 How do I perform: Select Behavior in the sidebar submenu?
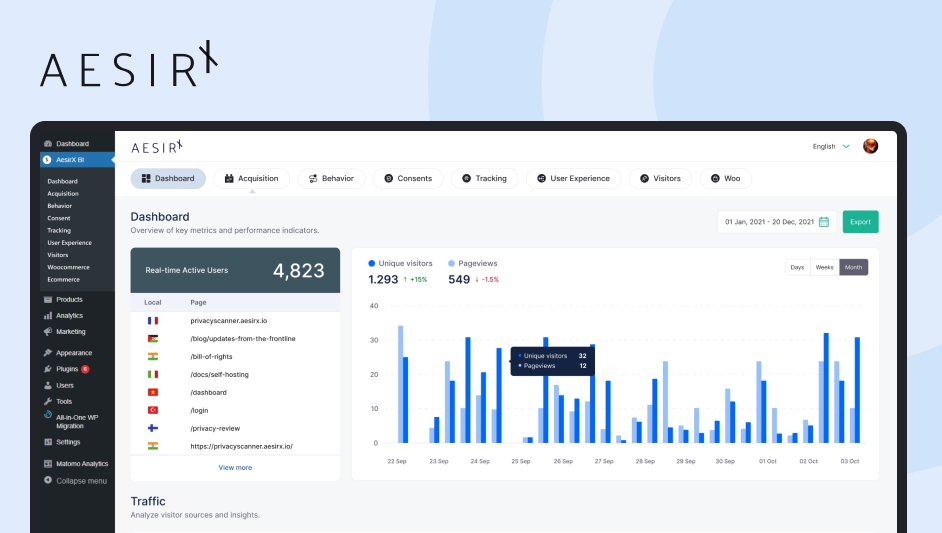click(x=59, y=206)
